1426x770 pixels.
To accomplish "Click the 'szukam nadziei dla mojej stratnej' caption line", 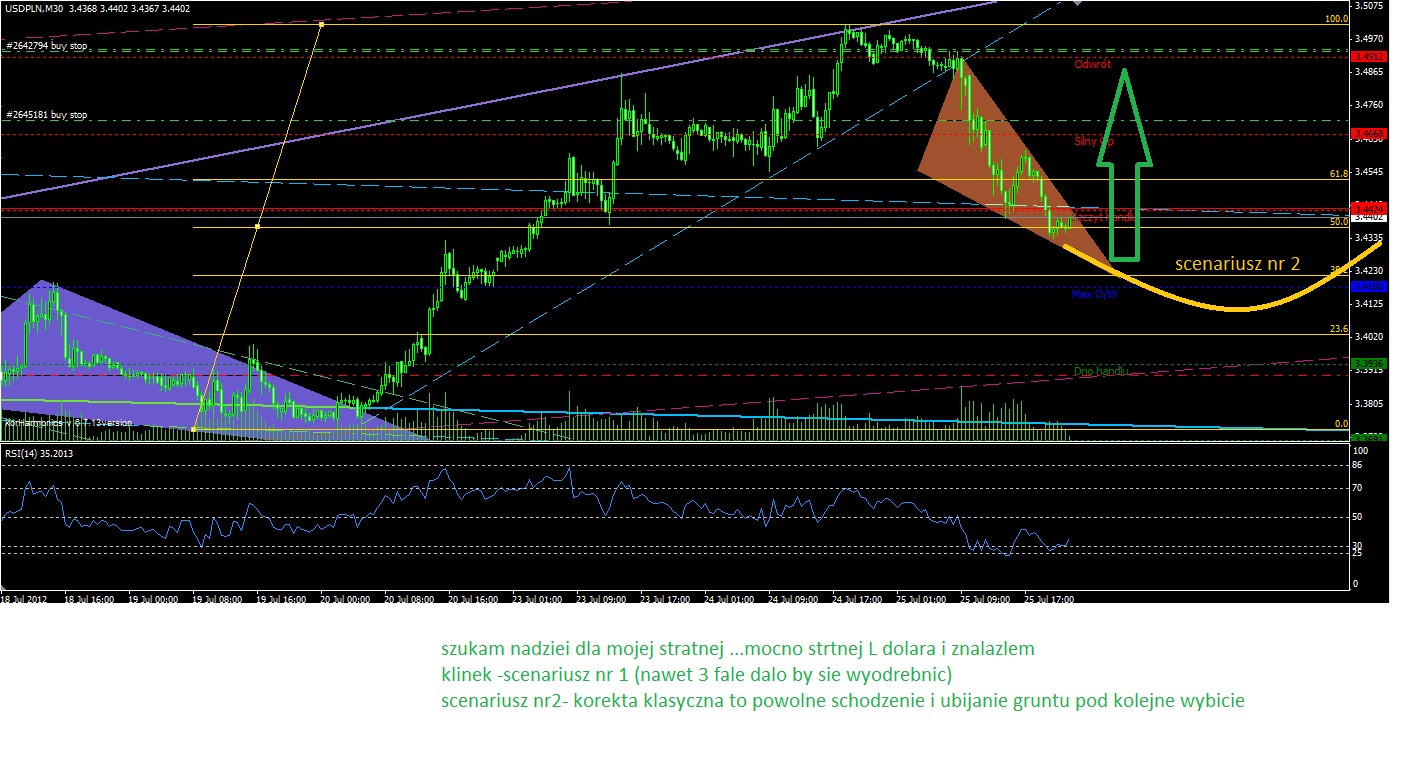I will (x=738, y=649).
